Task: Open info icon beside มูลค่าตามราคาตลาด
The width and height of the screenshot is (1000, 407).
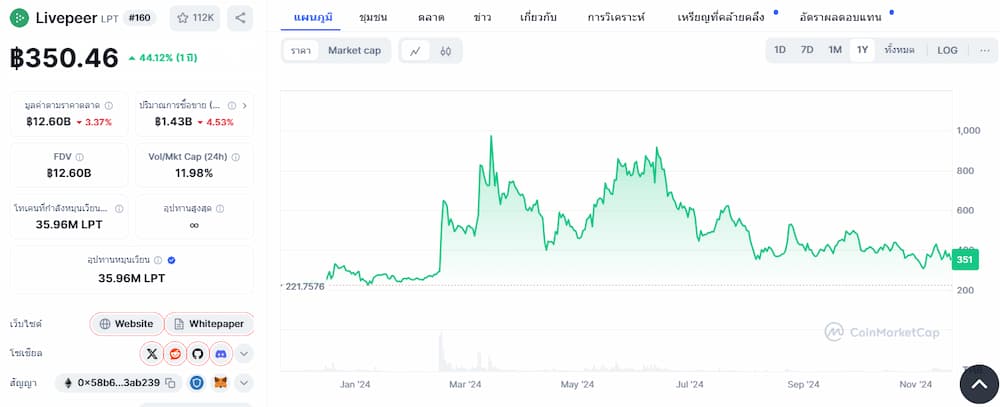Action: point(109,105)
